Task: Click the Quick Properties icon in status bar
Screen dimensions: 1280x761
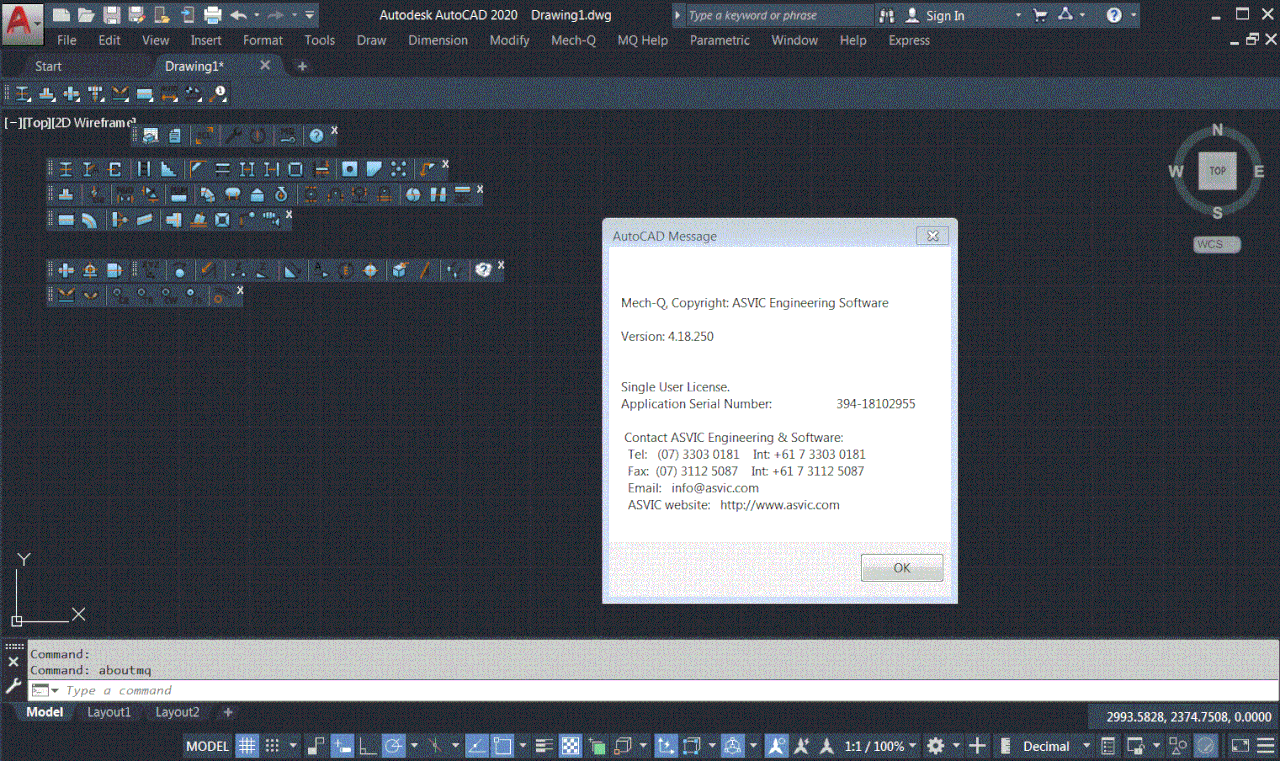Action: (1108, 746)
